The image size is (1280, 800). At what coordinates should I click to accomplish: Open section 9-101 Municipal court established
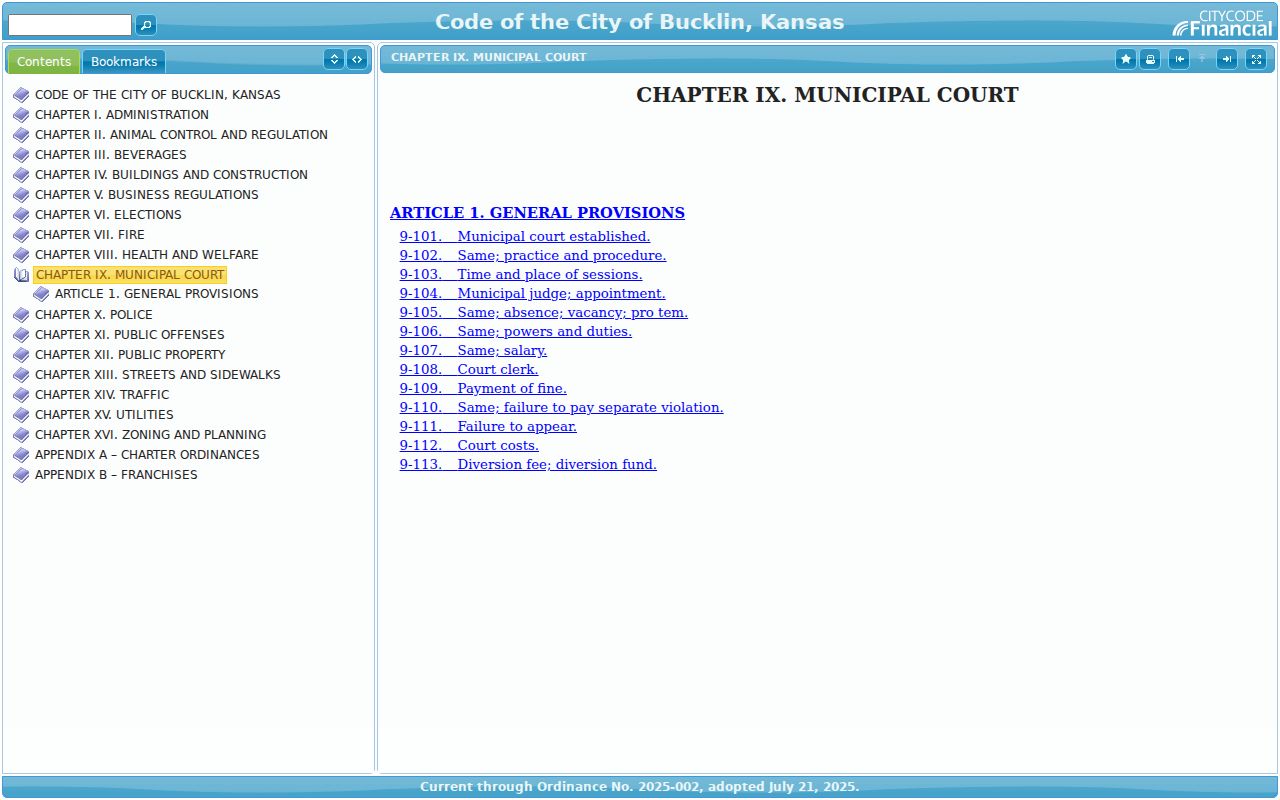pyautogui.click(x=525, y=237)
